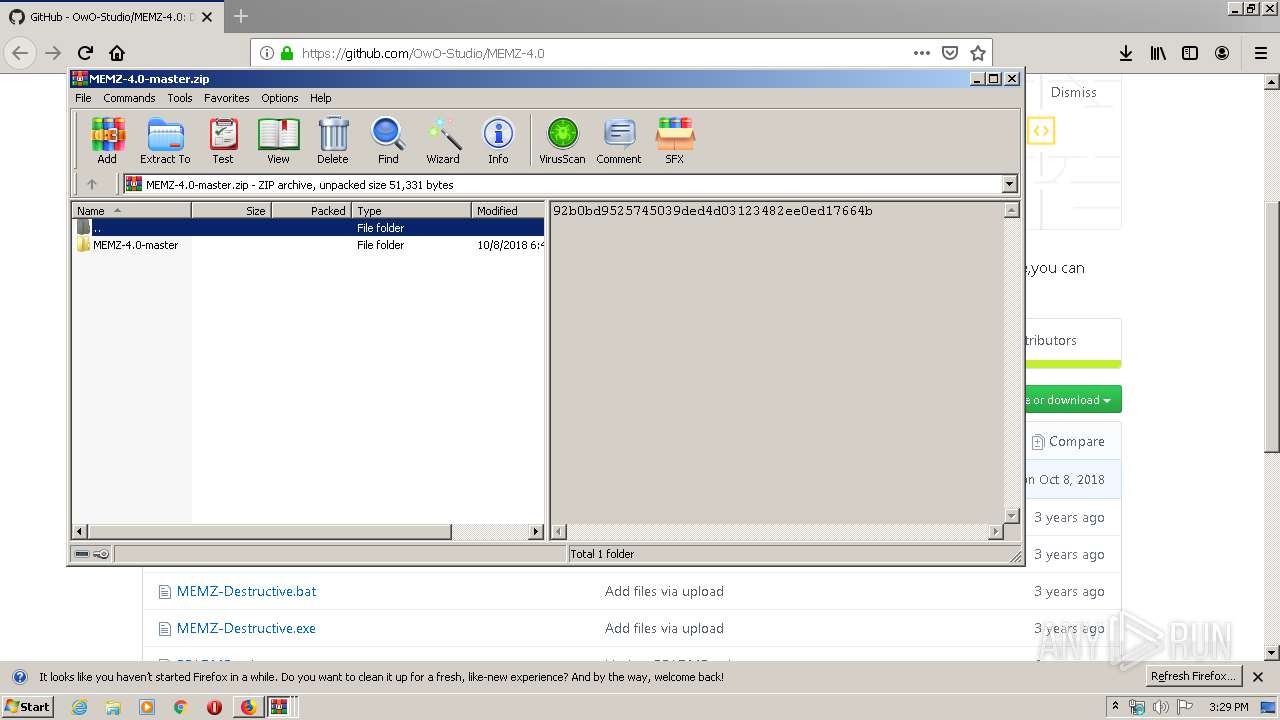Open the Windows Start menu
Viewport: 1280px width, 720px height.
pyautogui.click(x=27, y=707)
